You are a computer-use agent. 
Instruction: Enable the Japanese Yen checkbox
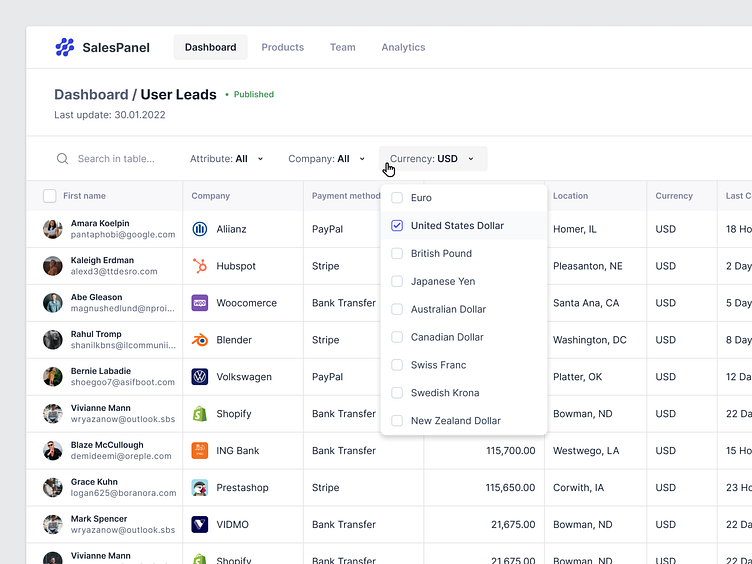point(397,282)
